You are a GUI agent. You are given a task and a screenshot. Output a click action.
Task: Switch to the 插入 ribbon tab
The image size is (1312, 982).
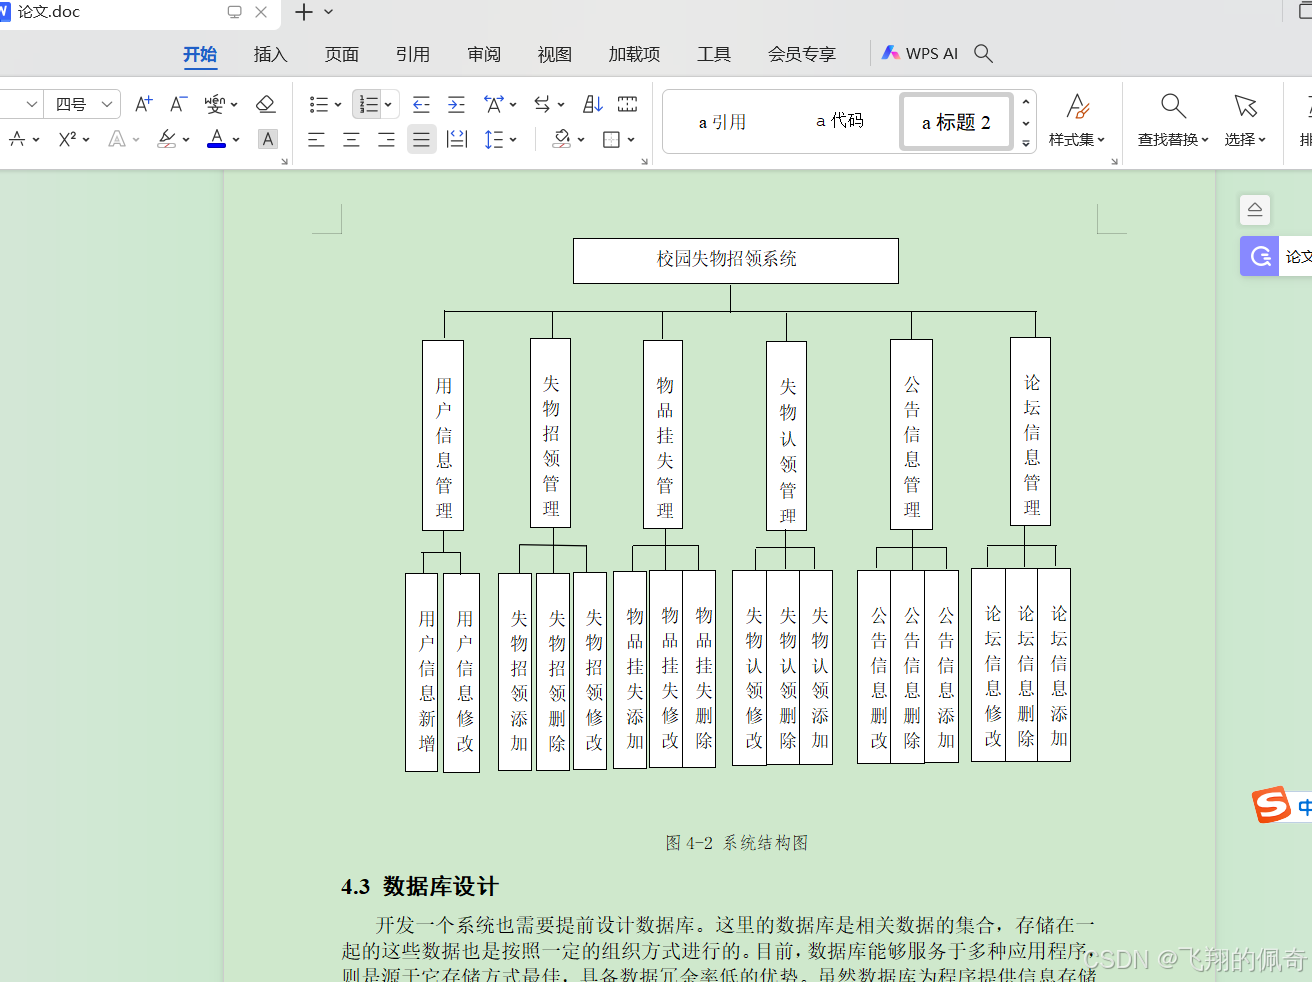[x=269, y=54]
